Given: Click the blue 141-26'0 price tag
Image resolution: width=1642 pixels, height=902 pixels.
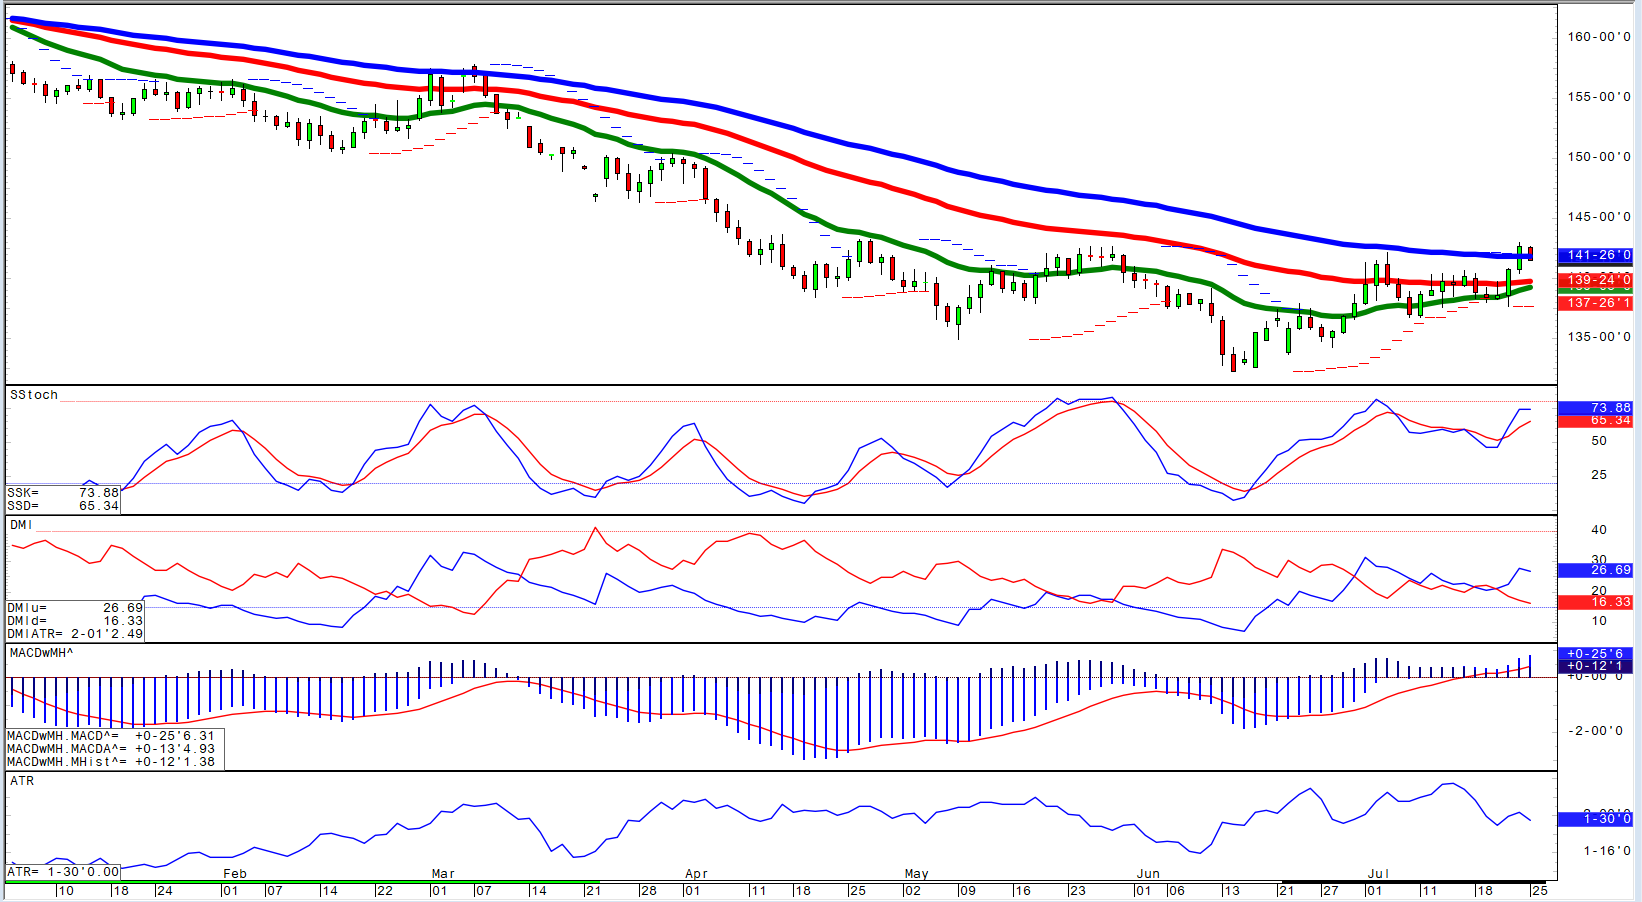Looking at the screenshot, I should click(1595, 256).
